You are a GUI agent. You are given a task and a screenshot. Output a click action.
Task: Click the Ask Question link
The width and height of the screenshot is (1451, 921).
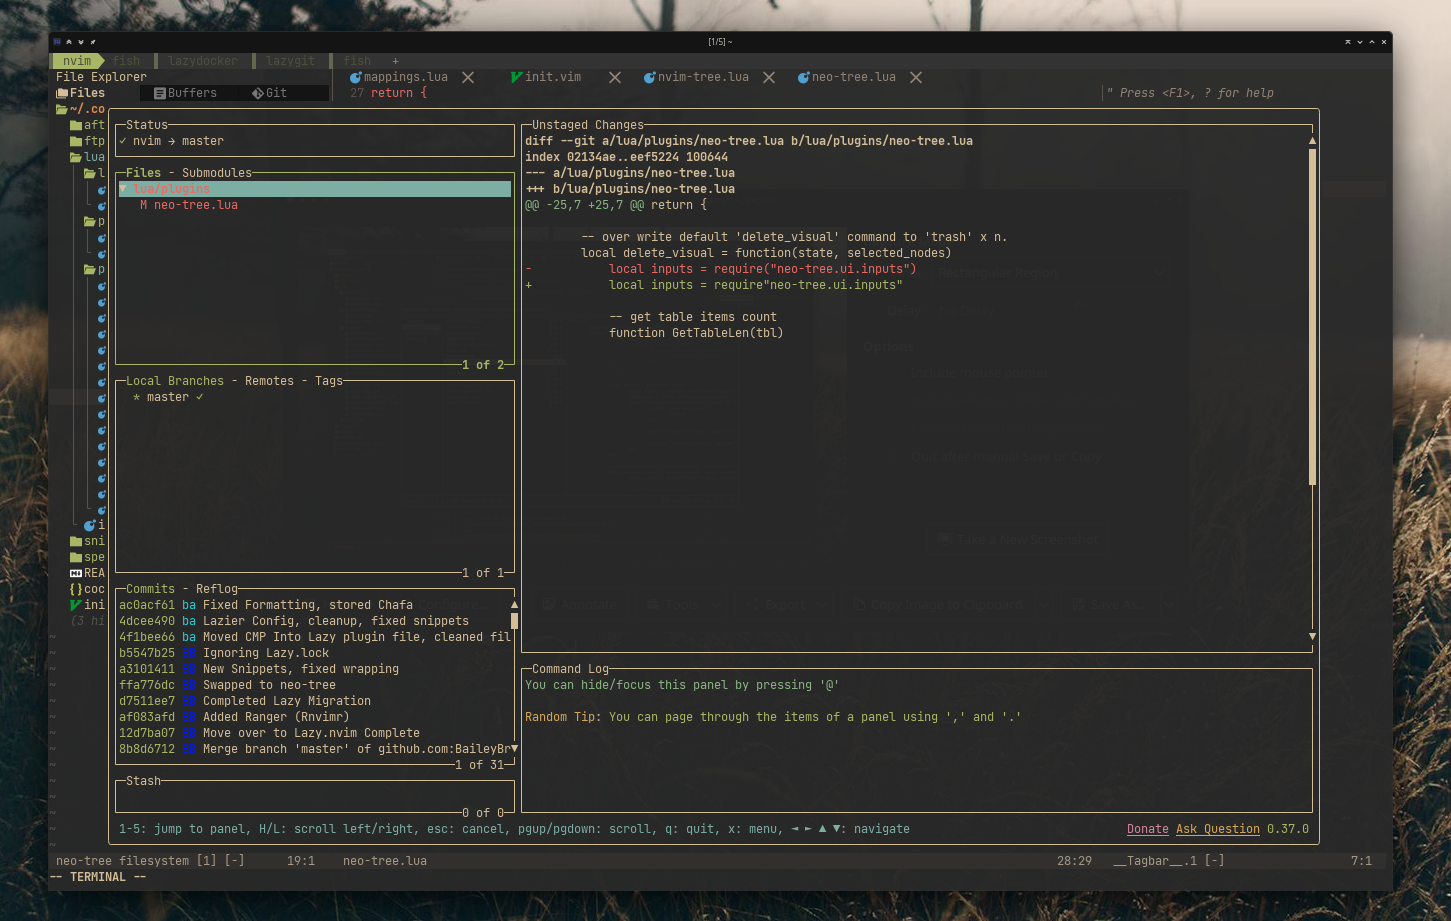pos(1217,829)
